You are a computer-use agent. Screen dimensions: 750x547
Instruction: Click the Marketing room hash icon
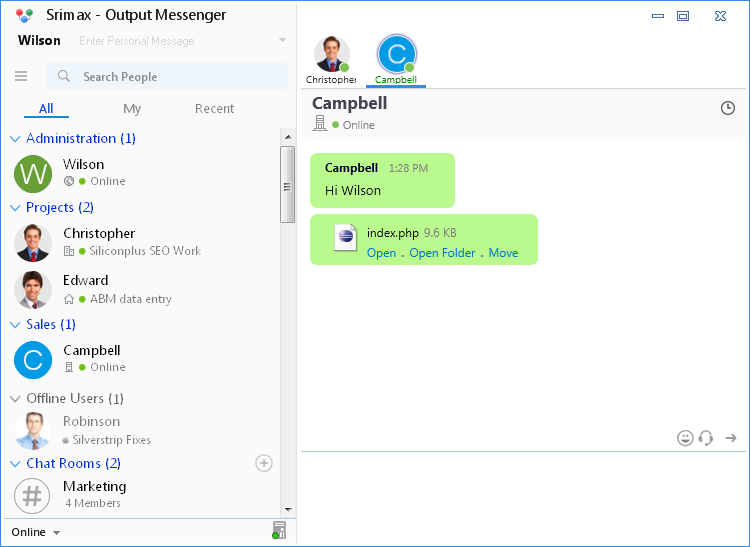coord(32,495)
